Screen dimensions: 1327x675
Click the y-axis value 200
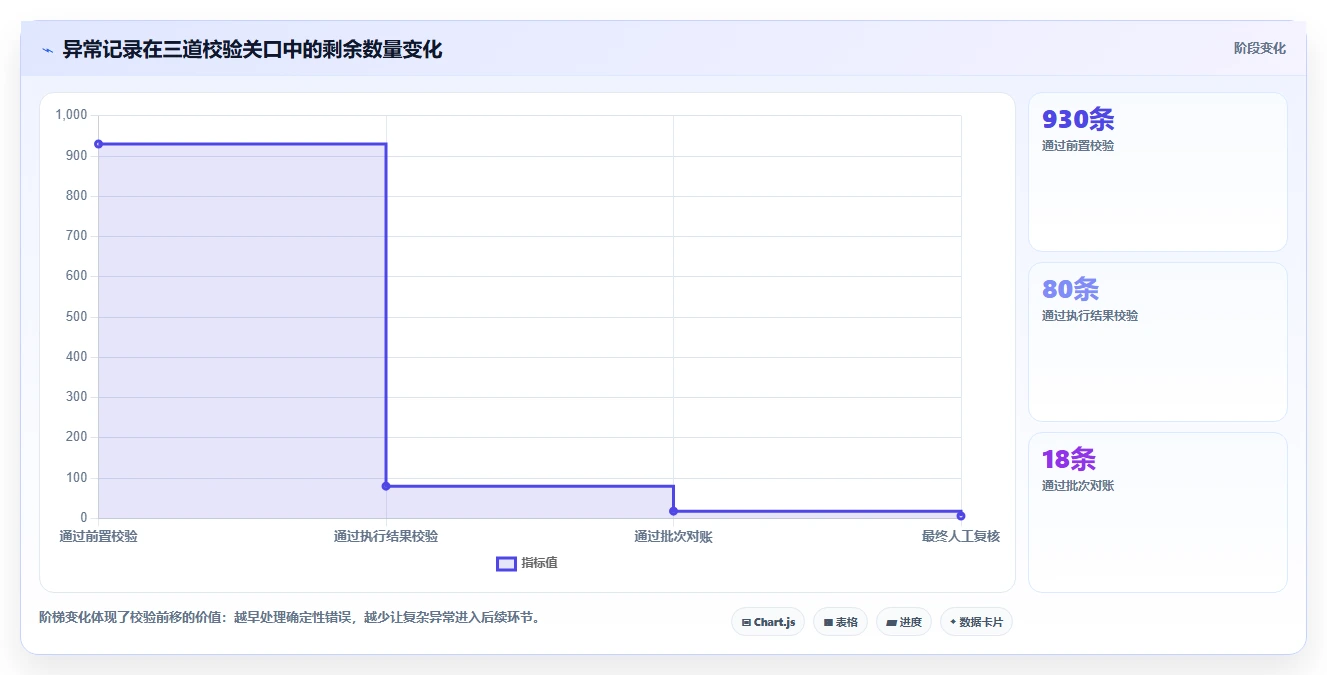pyautogui.click(x=77, y=437)
